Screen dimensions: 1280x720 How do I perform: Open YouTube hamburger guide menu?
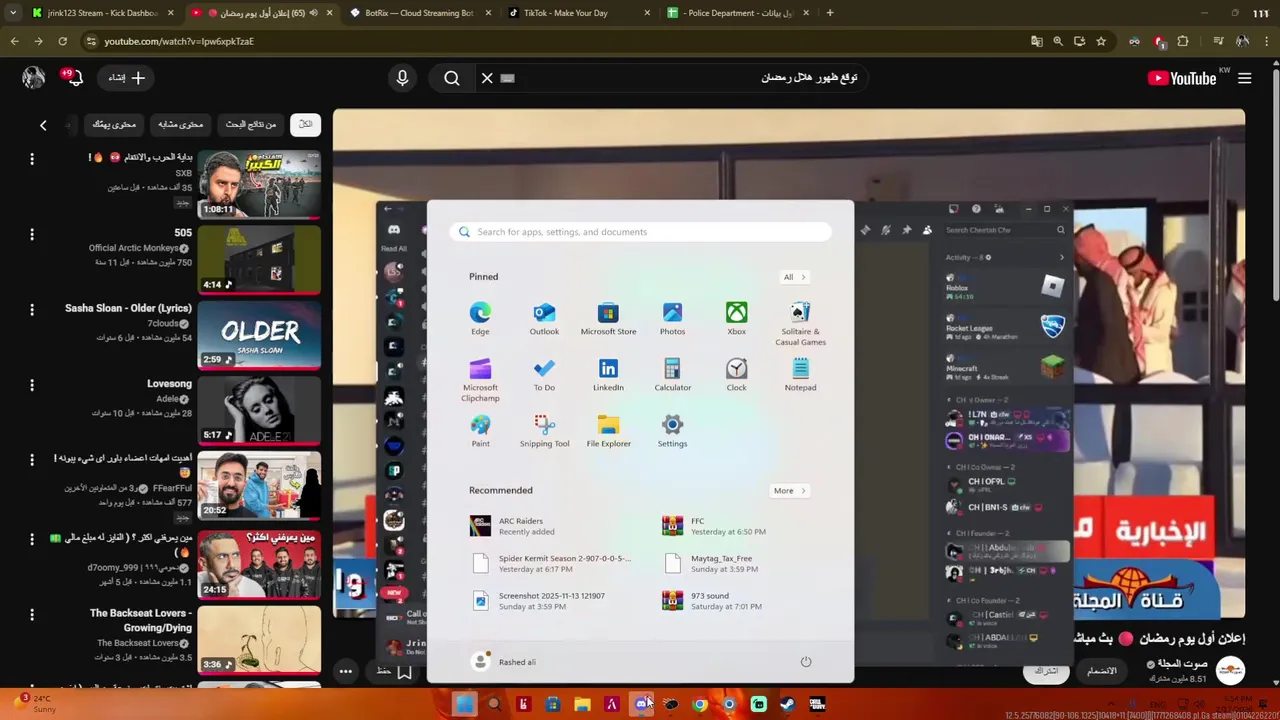point(1245,78)
